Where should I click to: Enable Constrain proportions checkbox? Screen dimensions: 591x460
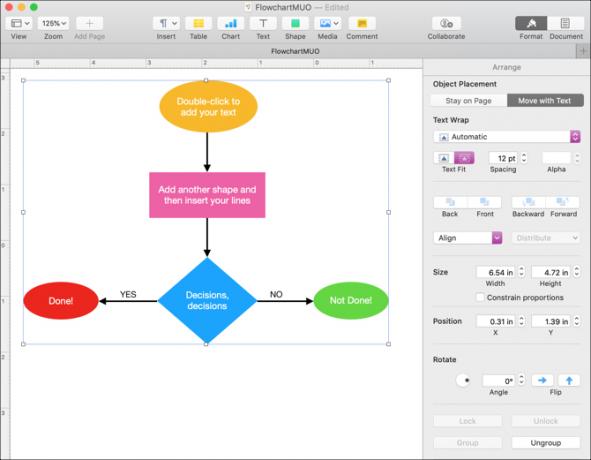[480, 297]
